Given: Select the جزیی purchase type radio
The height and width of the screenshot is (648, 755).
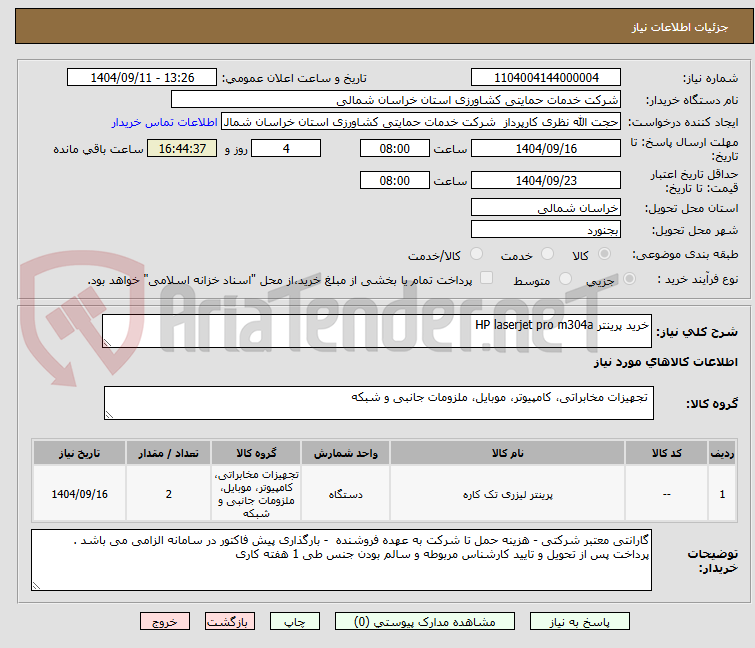Looking at the screenshot, I should click(x=629, y=279).
